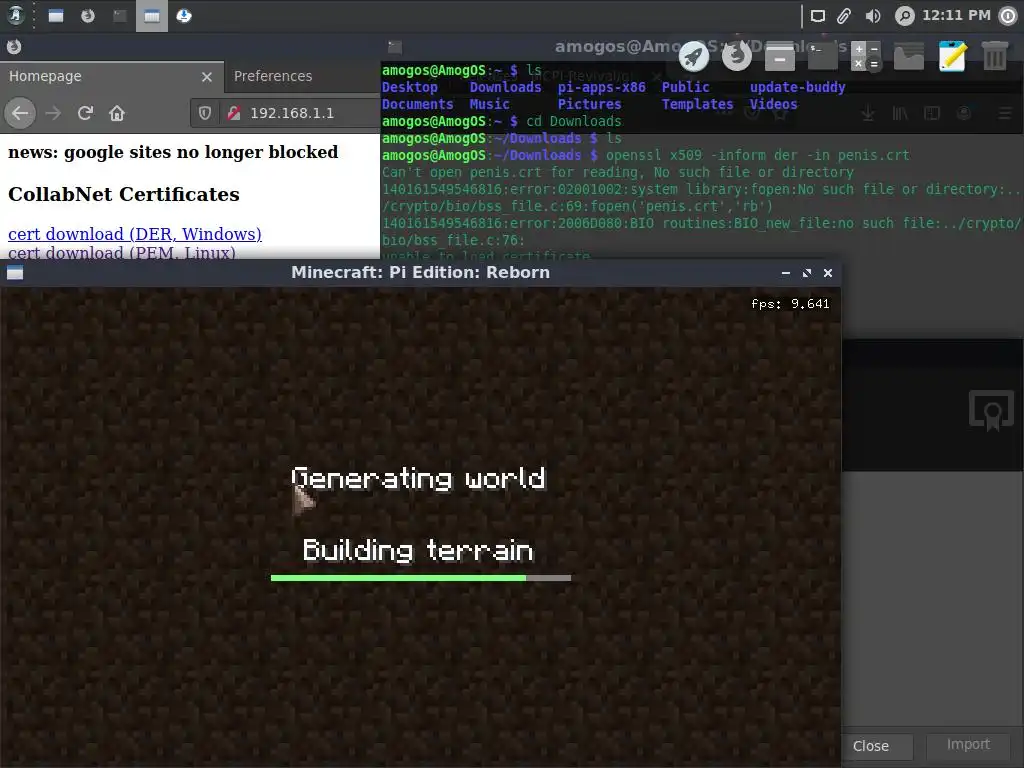The image size is (1024, 768).
Task: Open the clipboard paperclip tray icon
Action: click(844, 16)
